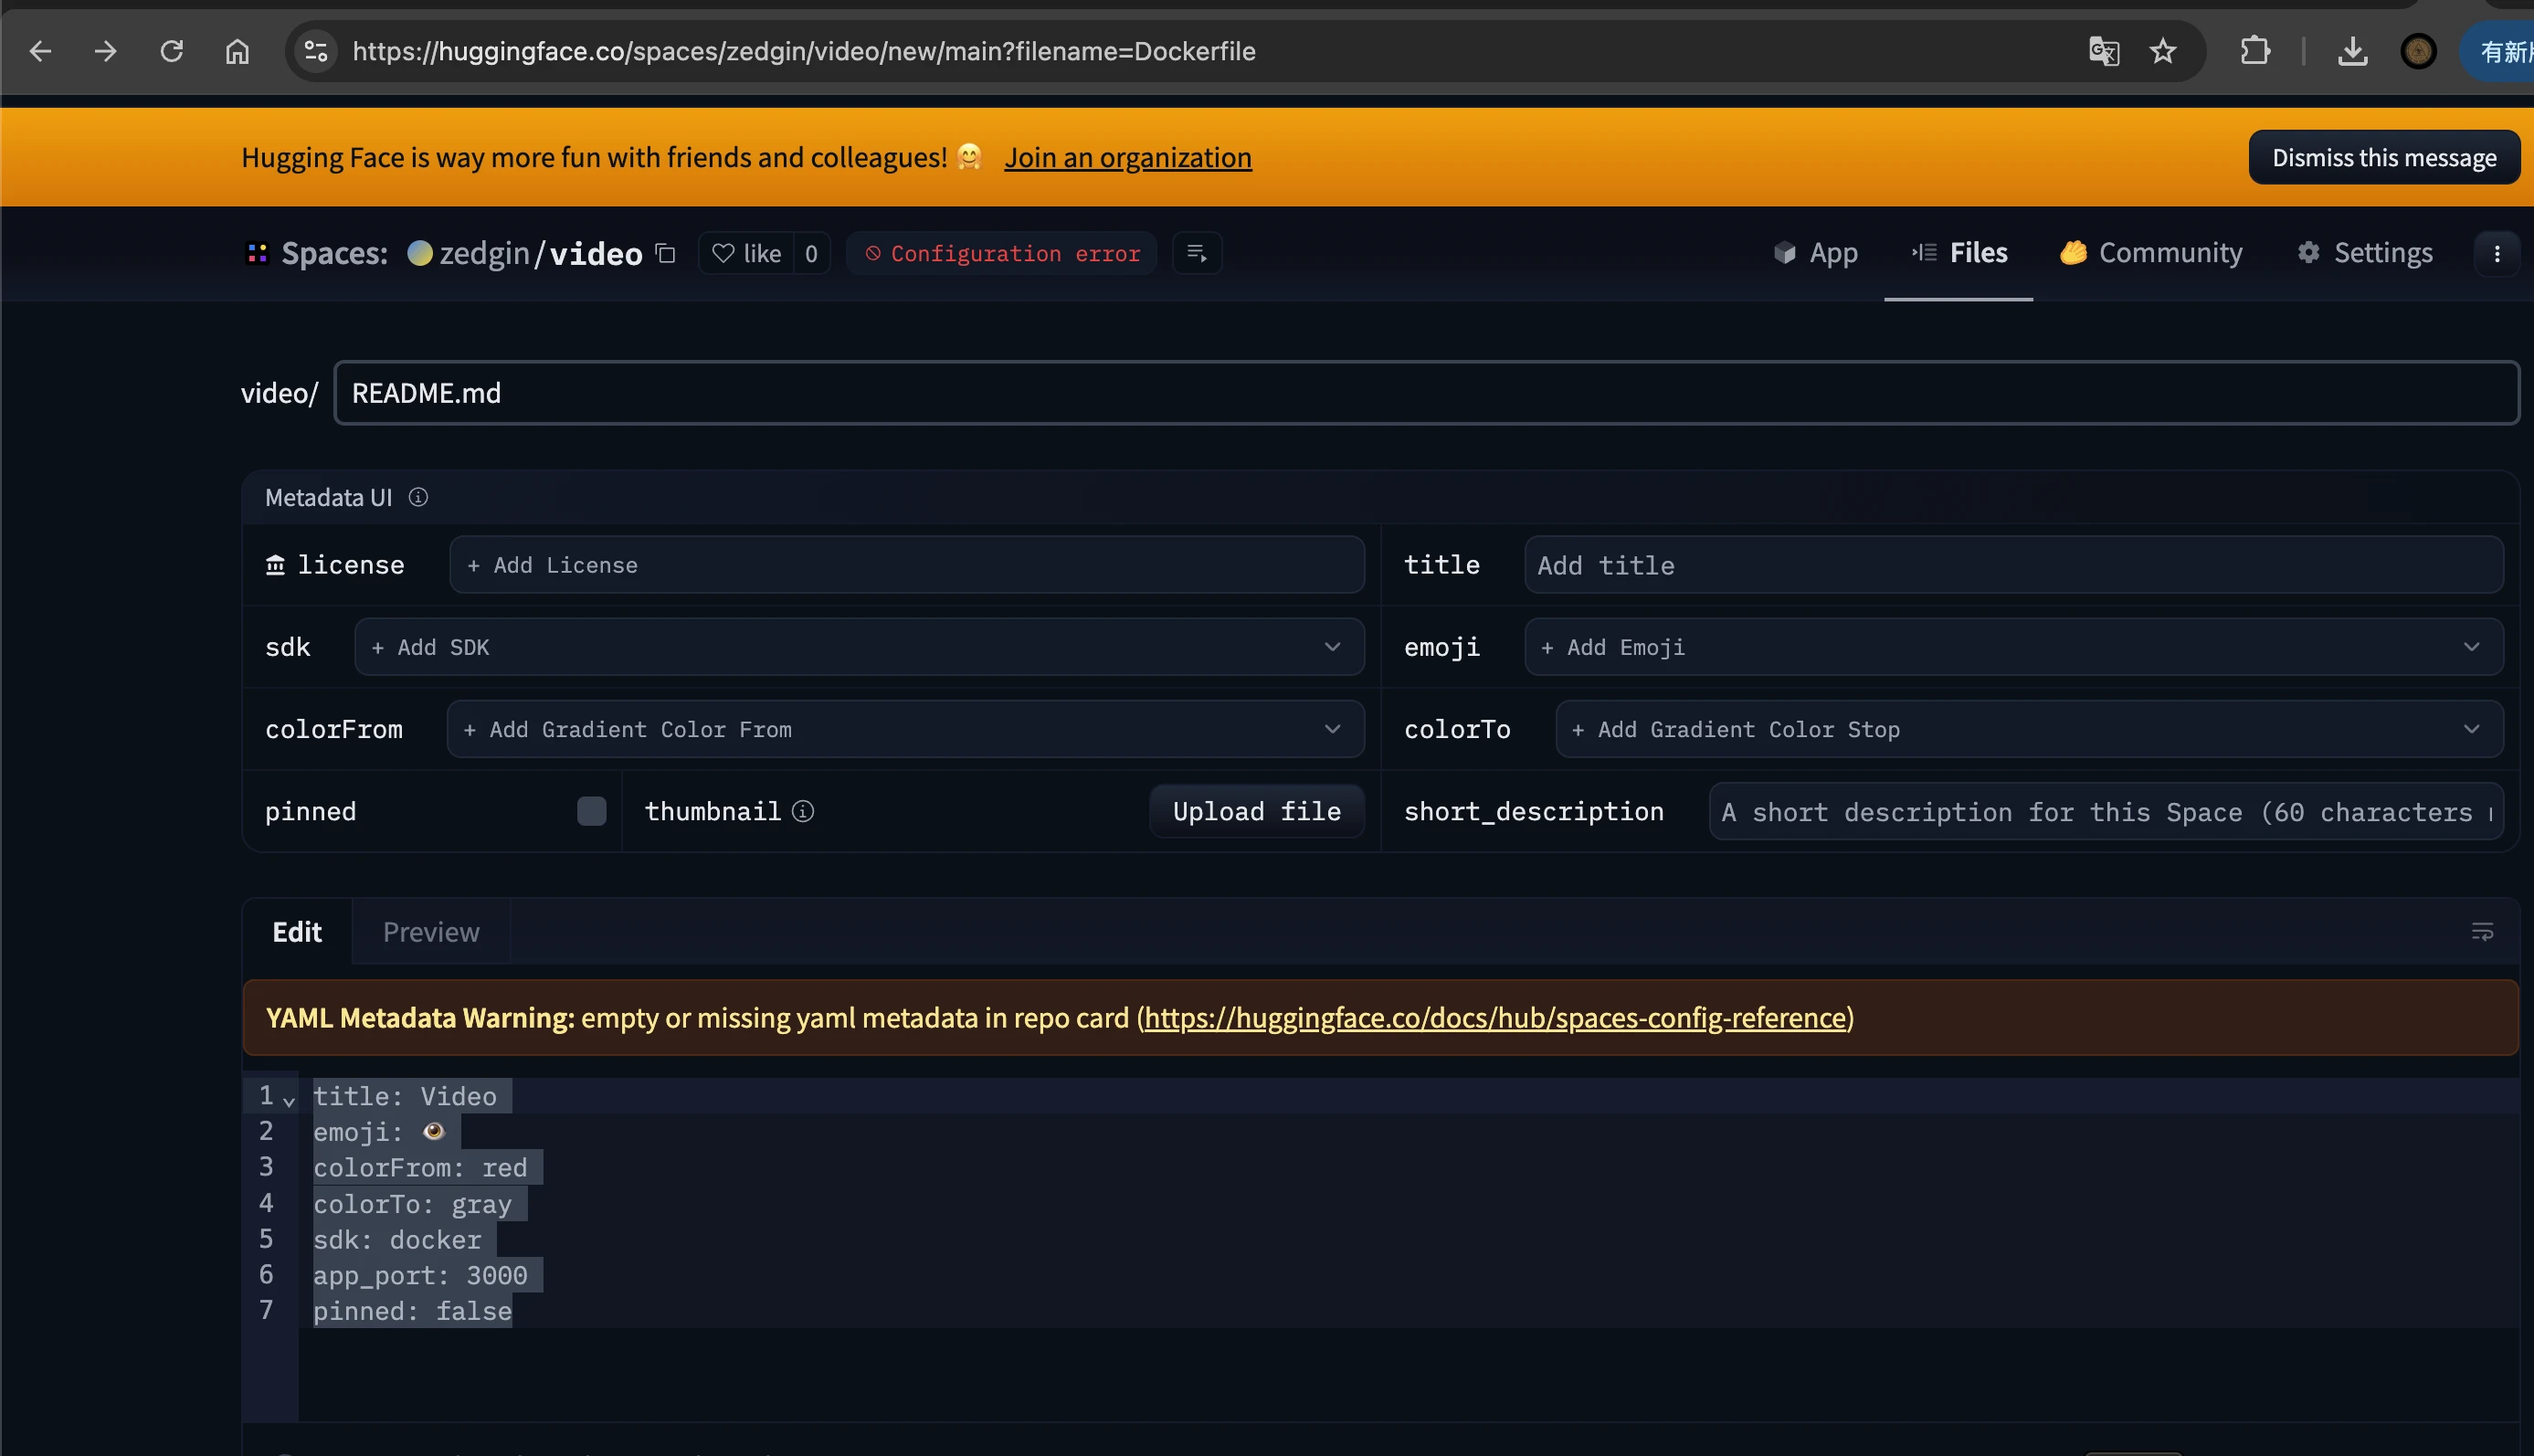
Task: Bookmark this page with star icon
Action: 2162,51
